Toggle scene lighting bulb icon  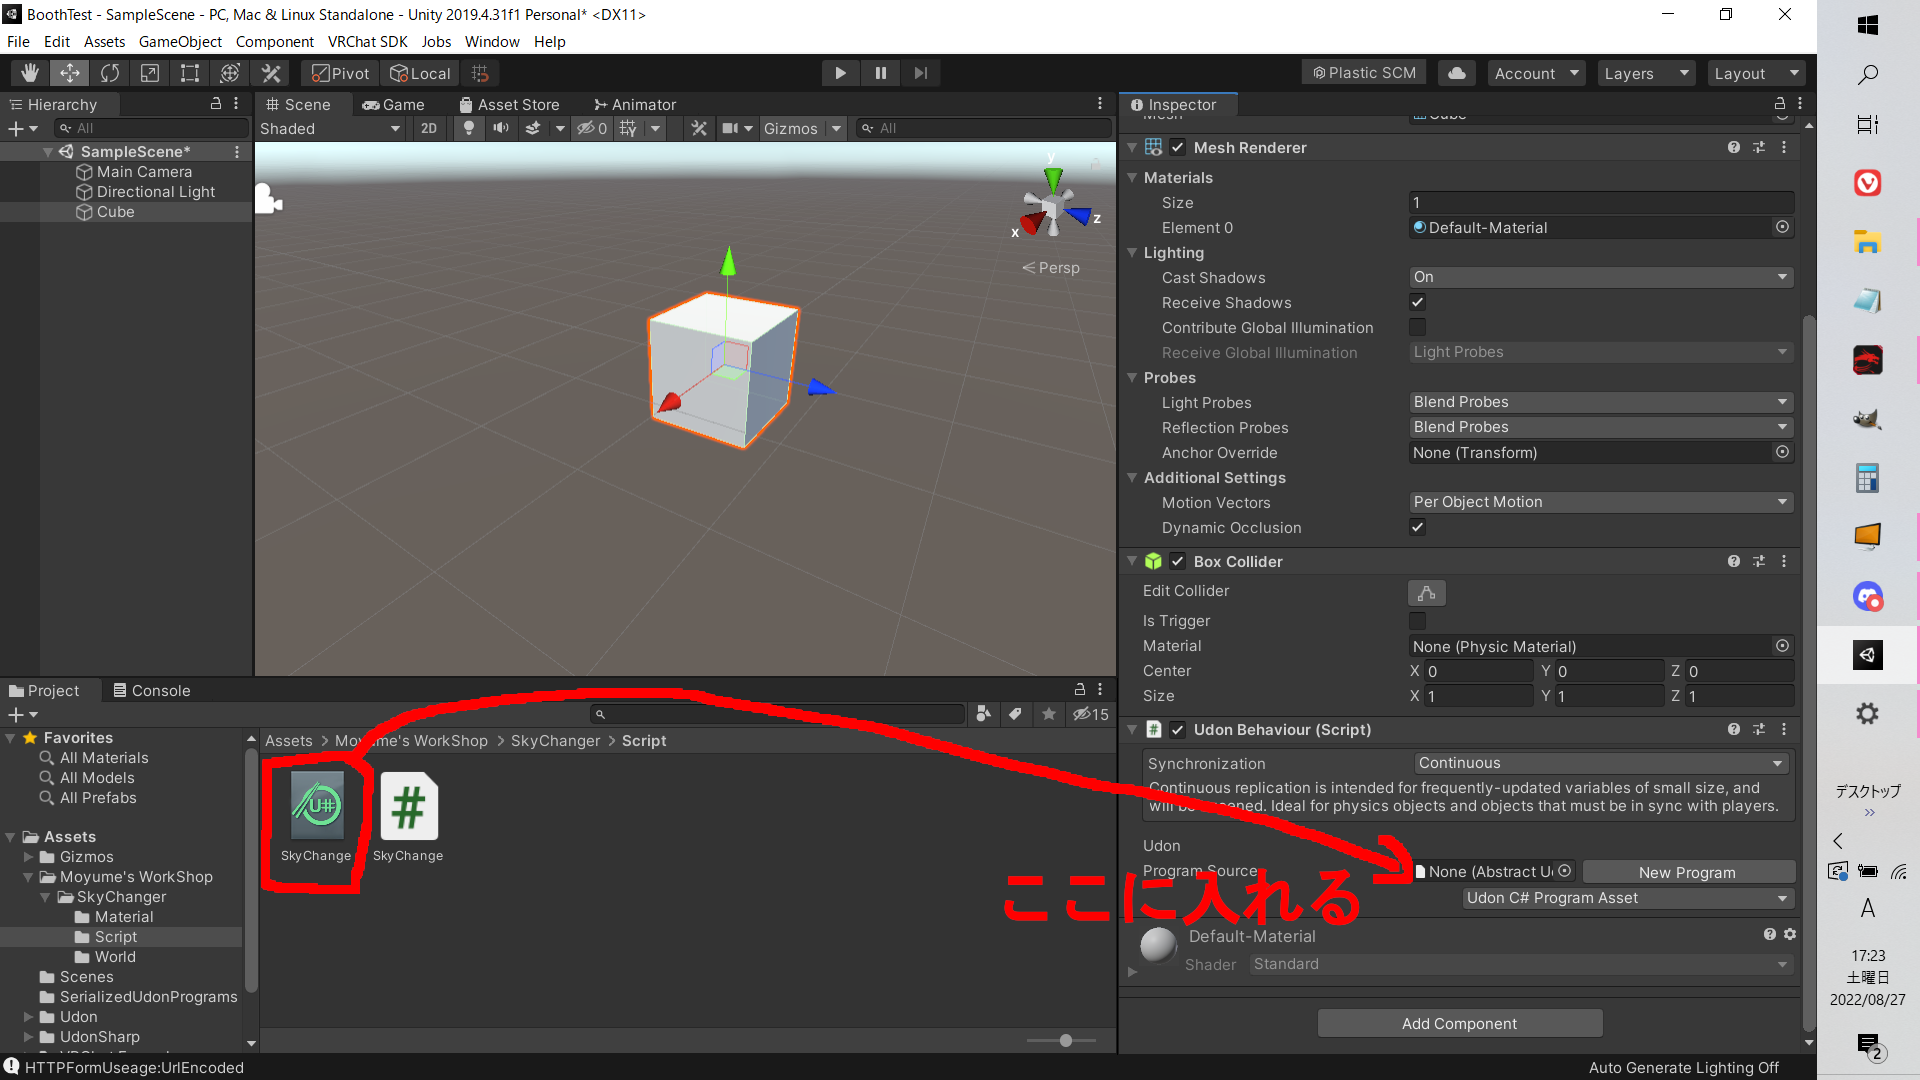pos(468,128)
